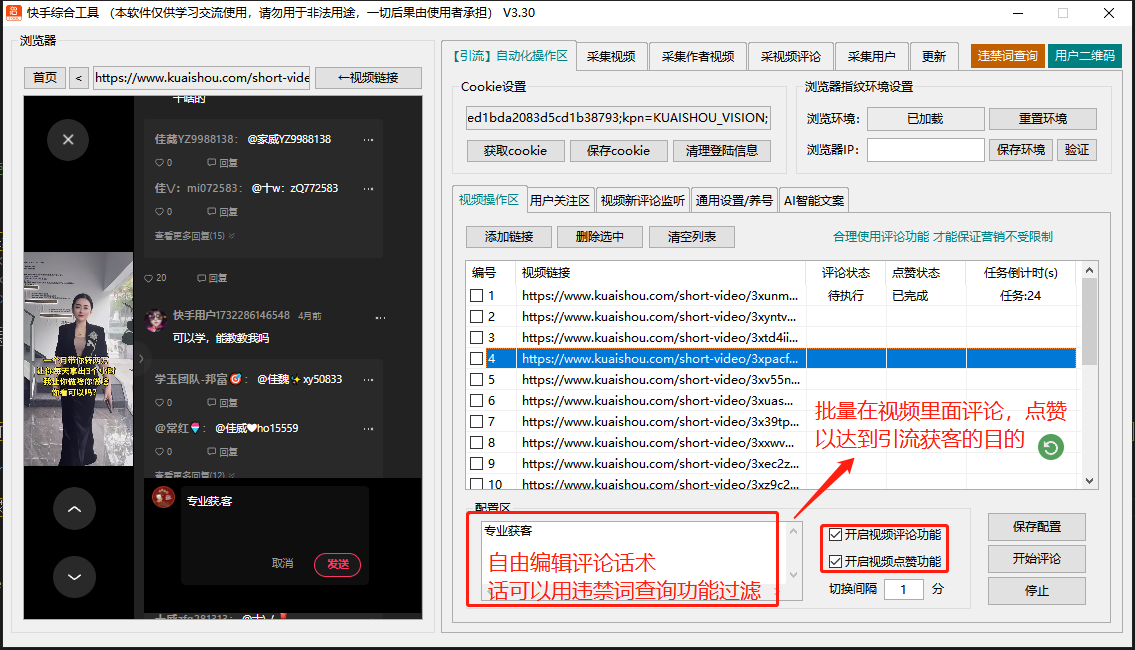Click the up arrow circle on the video preview
Image resolution: width=1135 pixels, height=650 pixels.
(x=74, y=509)
